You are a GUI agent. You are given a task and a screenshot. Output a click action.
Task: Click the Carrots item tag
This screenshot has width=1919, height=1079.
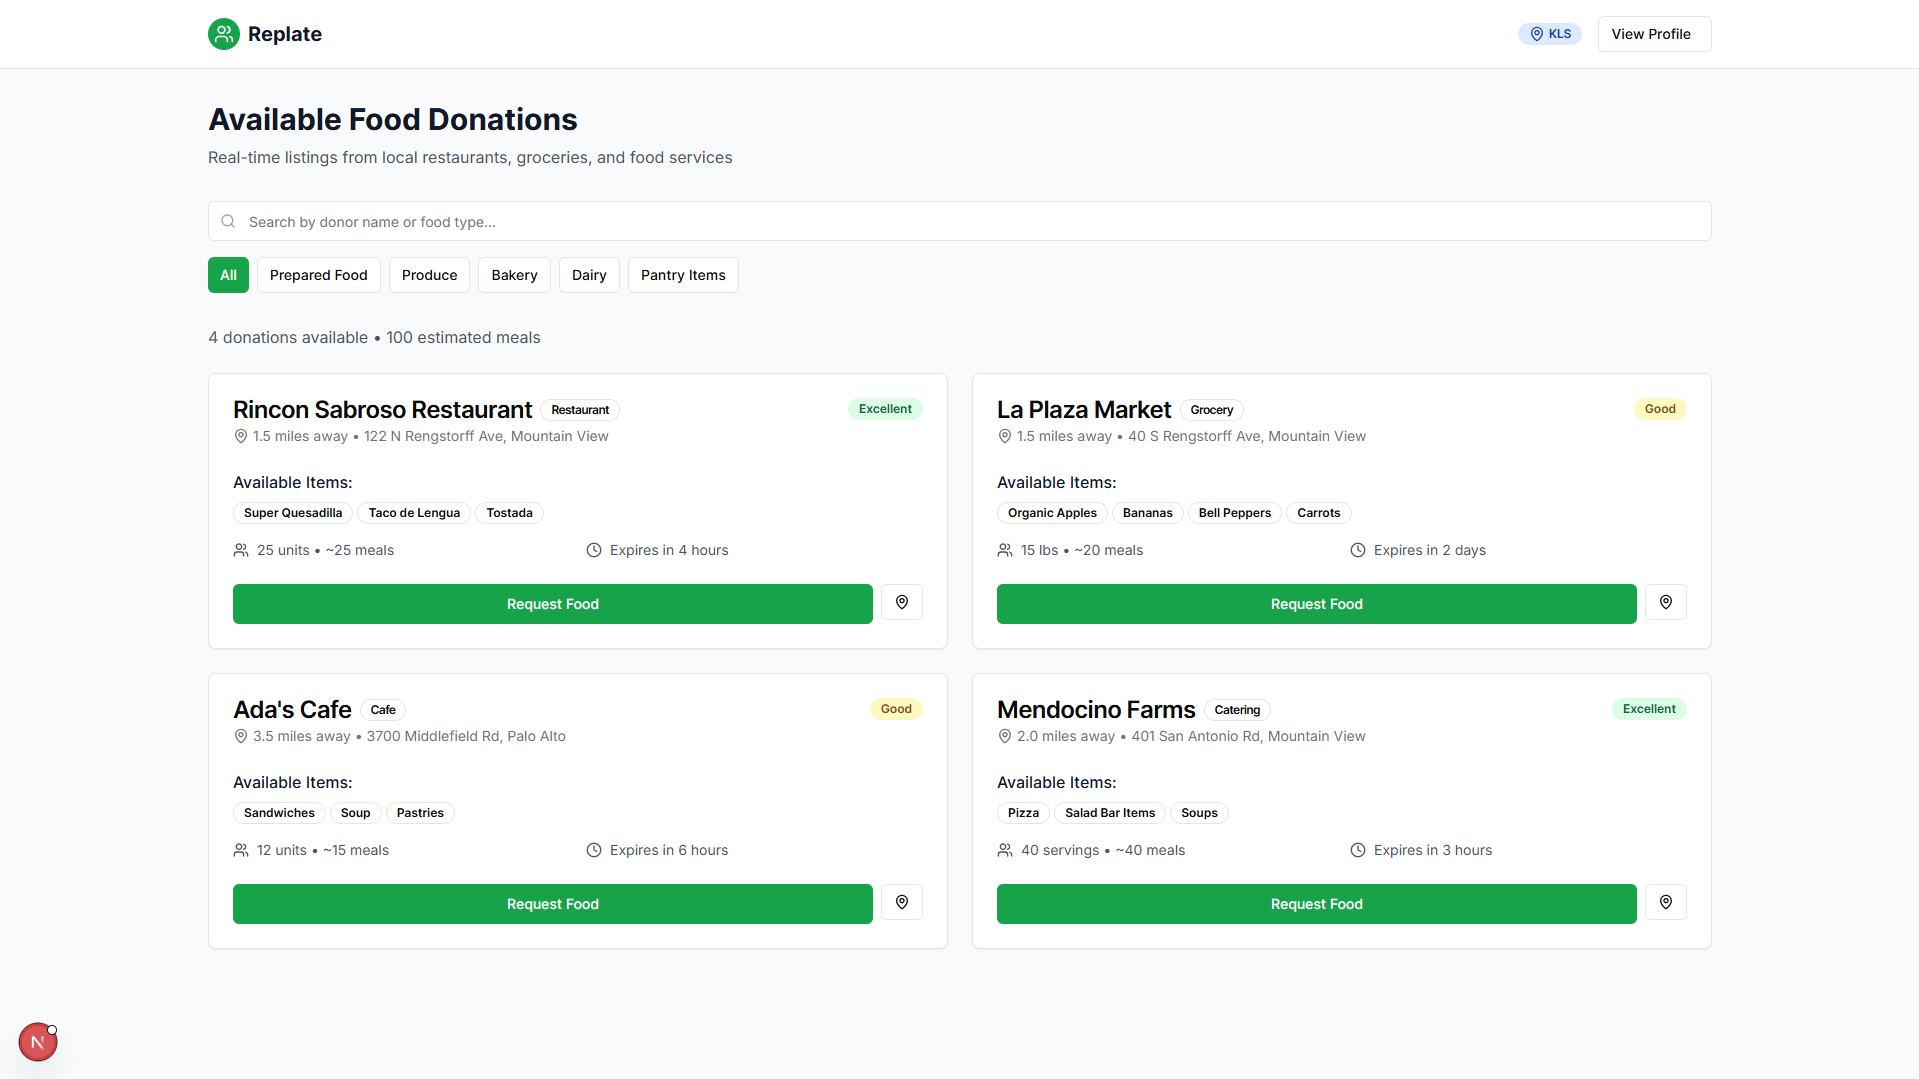1319,513
